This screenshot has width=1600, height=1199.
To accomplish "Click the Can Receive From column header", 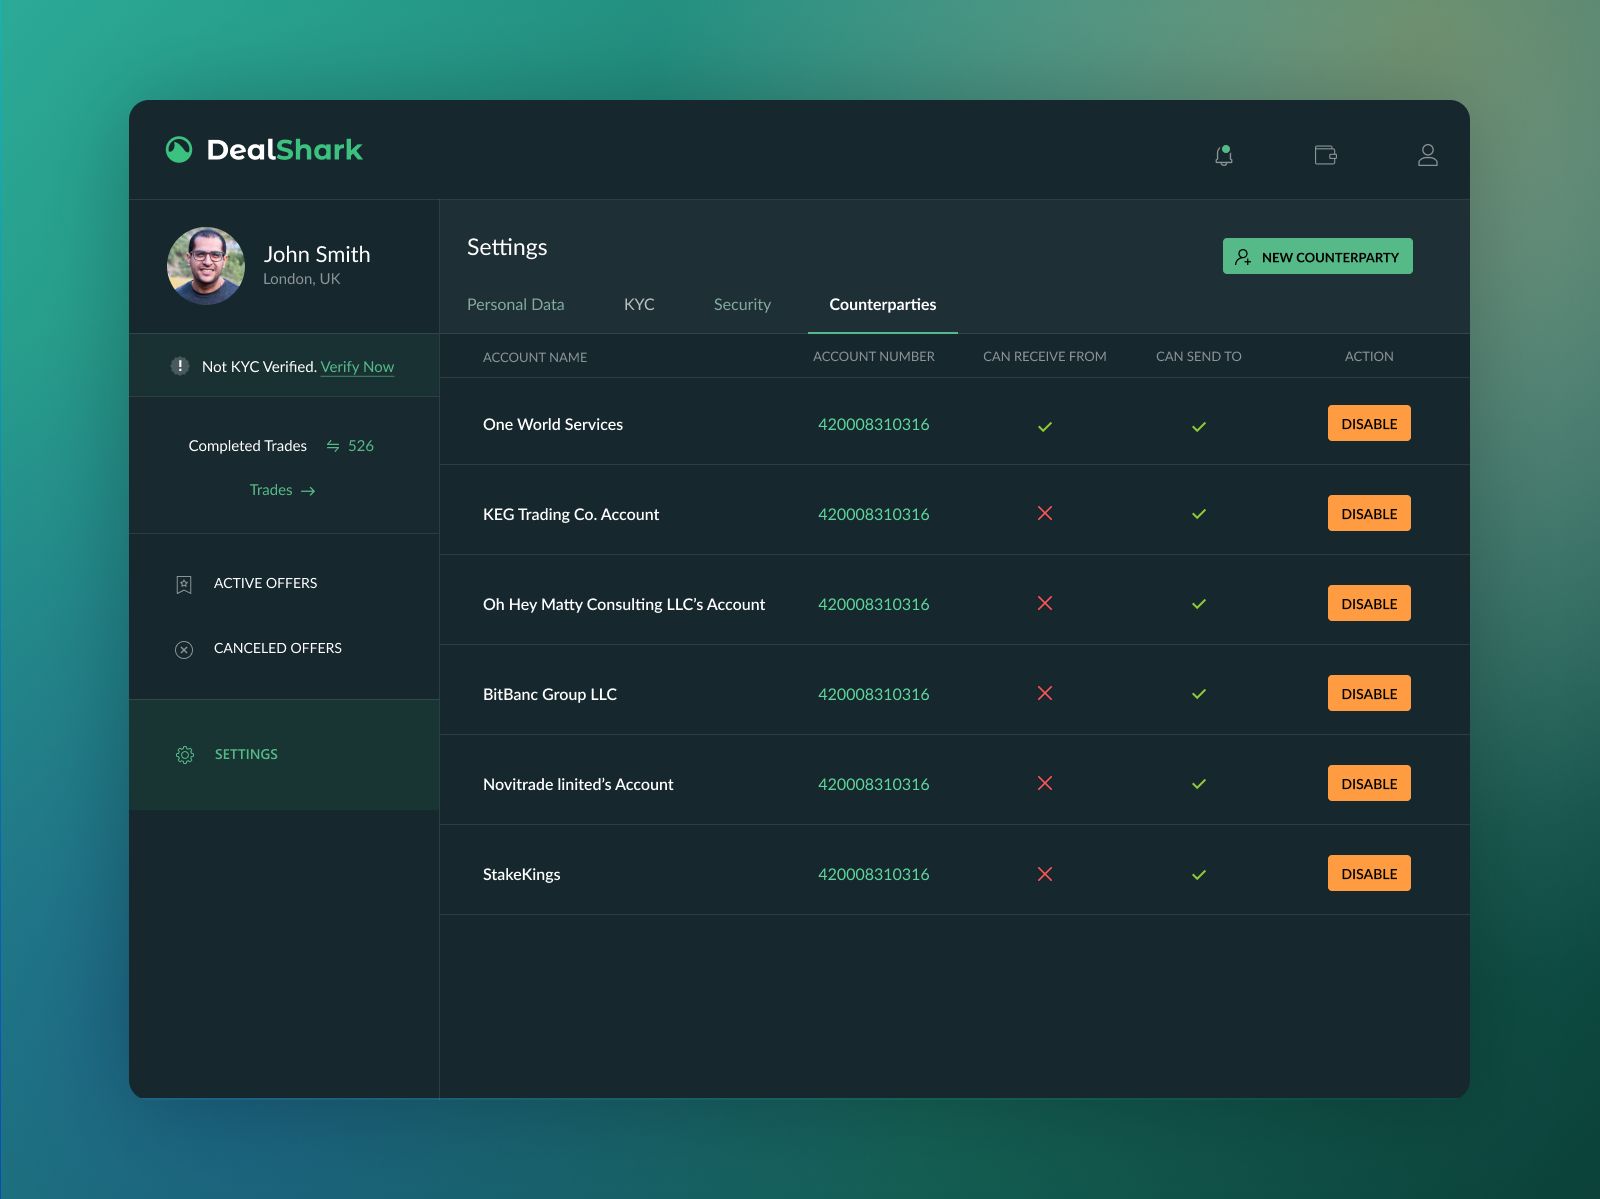I will (x=1045, y=356).
